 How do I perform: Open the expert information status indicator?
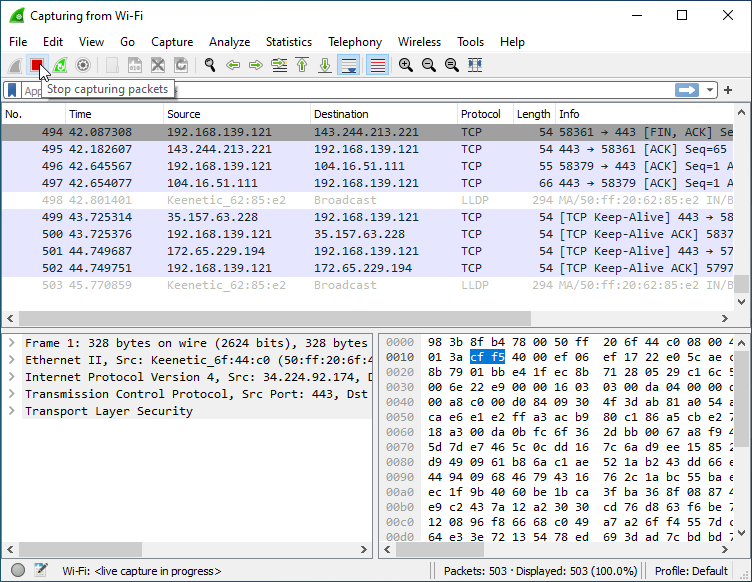[18, 571]
